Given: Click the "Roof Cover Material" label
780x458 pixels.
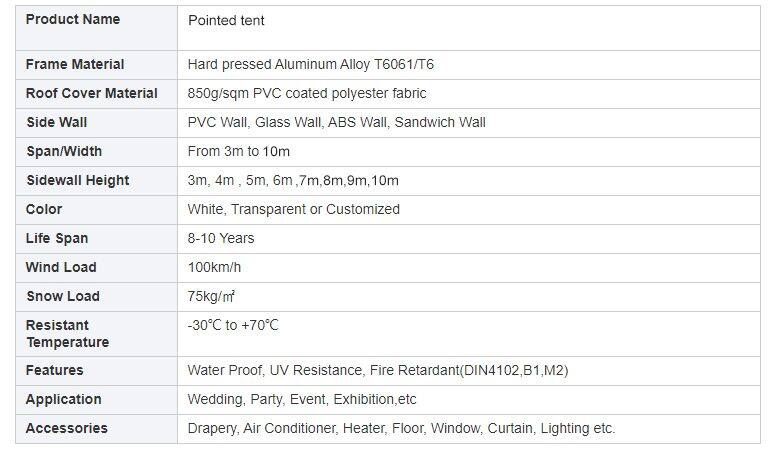Looking at the screenshot, I should click(92, 93).
